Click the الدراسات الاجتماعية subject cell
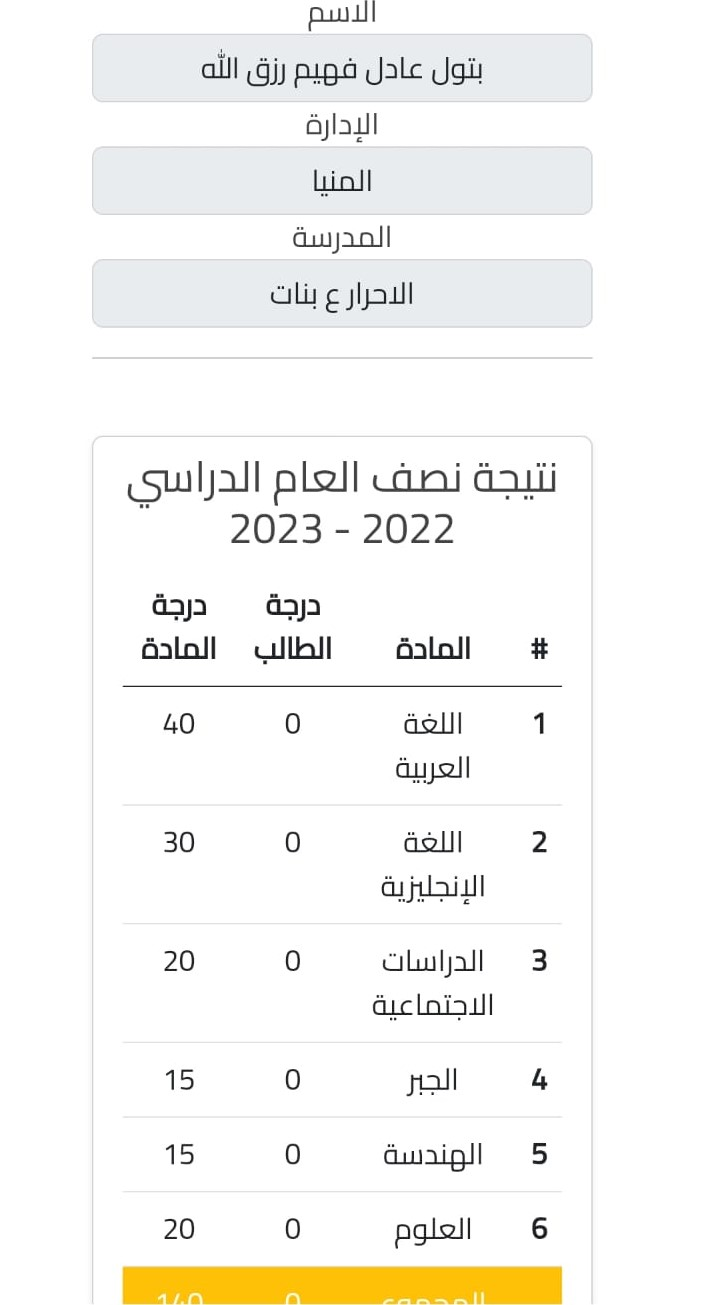 tap(433, 983)
